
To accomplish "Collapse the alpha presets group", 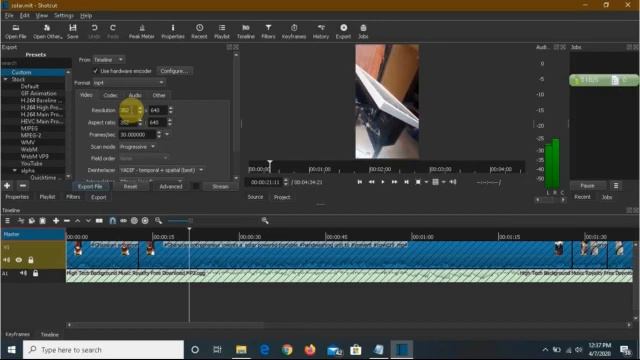I will pyautogui.click(x=15, y=171).
